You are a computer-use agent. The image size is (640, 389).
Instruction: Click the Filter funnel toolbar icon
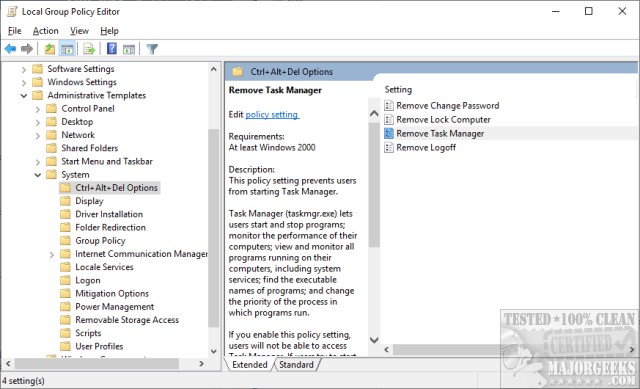click(152, 49)
